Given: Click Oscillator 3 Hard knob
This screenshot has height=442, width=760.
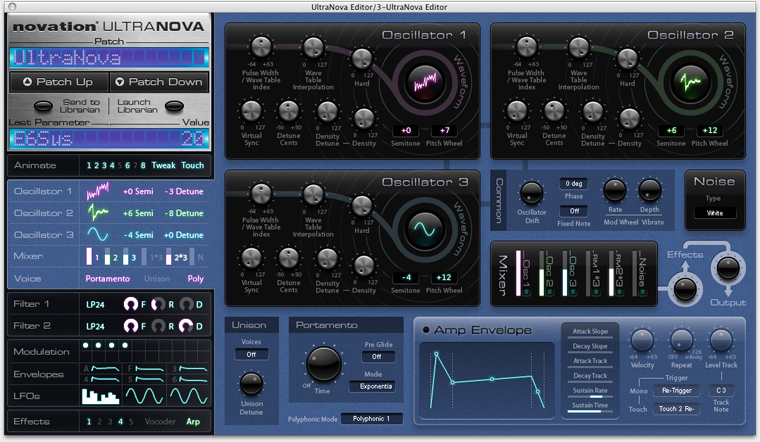Looking at the screenshot, I should (x=362, y=205).
